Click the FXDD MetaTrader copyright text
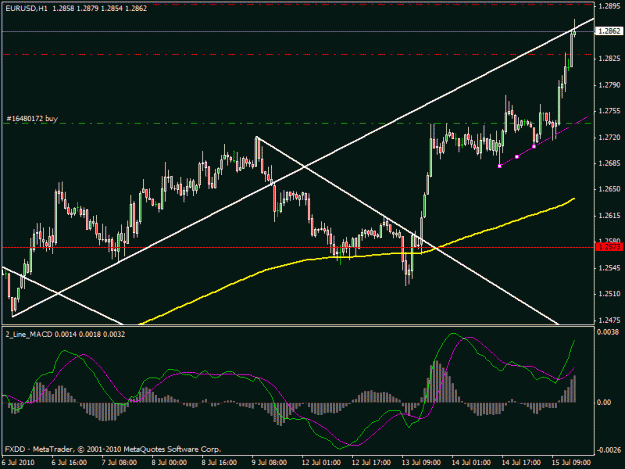Screen dimensions: 625x469 coord(113,449)
